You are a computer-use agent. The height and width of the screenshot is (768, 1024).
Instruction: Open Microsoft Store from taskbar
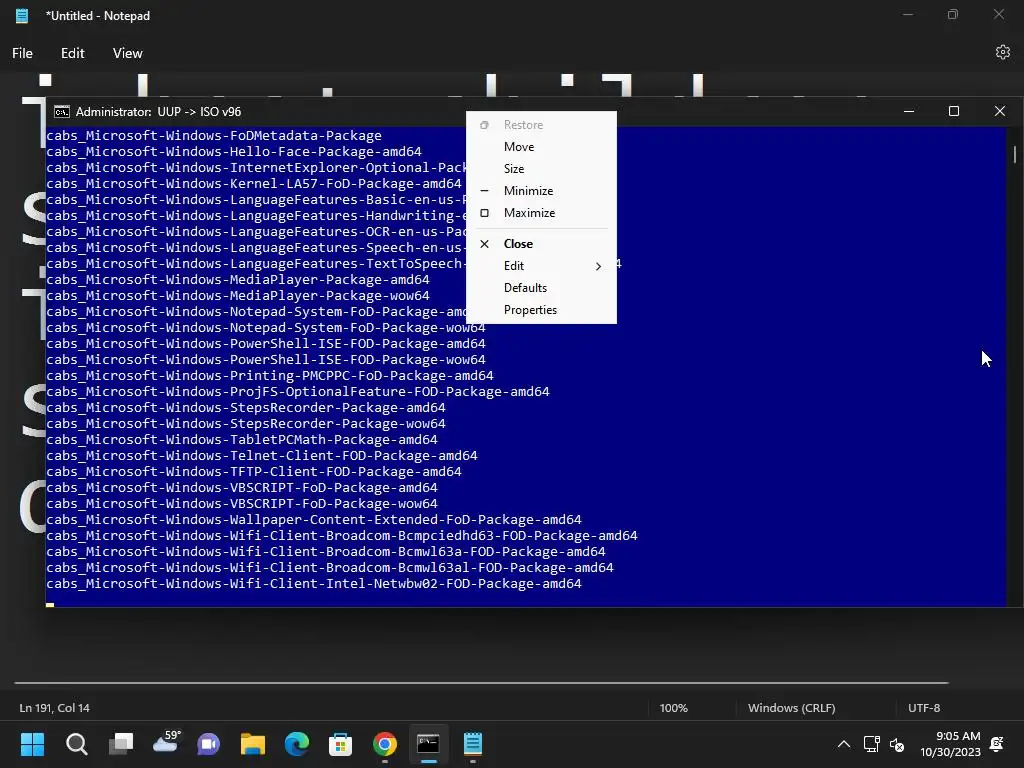tap(340, 744)
